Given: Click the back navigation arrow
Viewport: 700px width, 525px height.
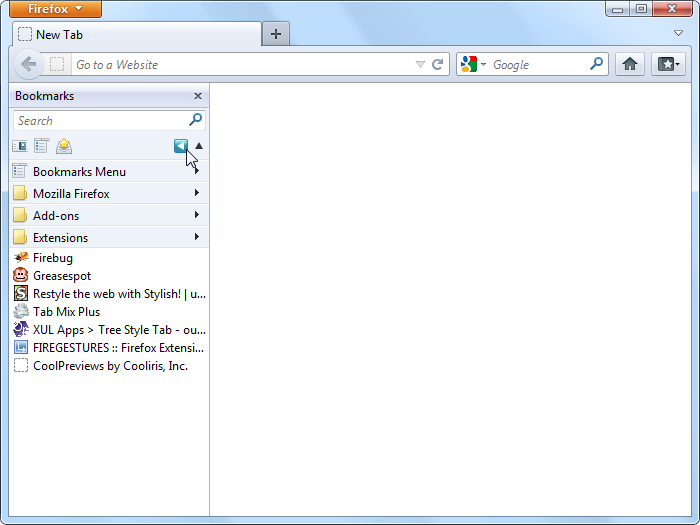Looking at the screenshot, I should (28, 64).
